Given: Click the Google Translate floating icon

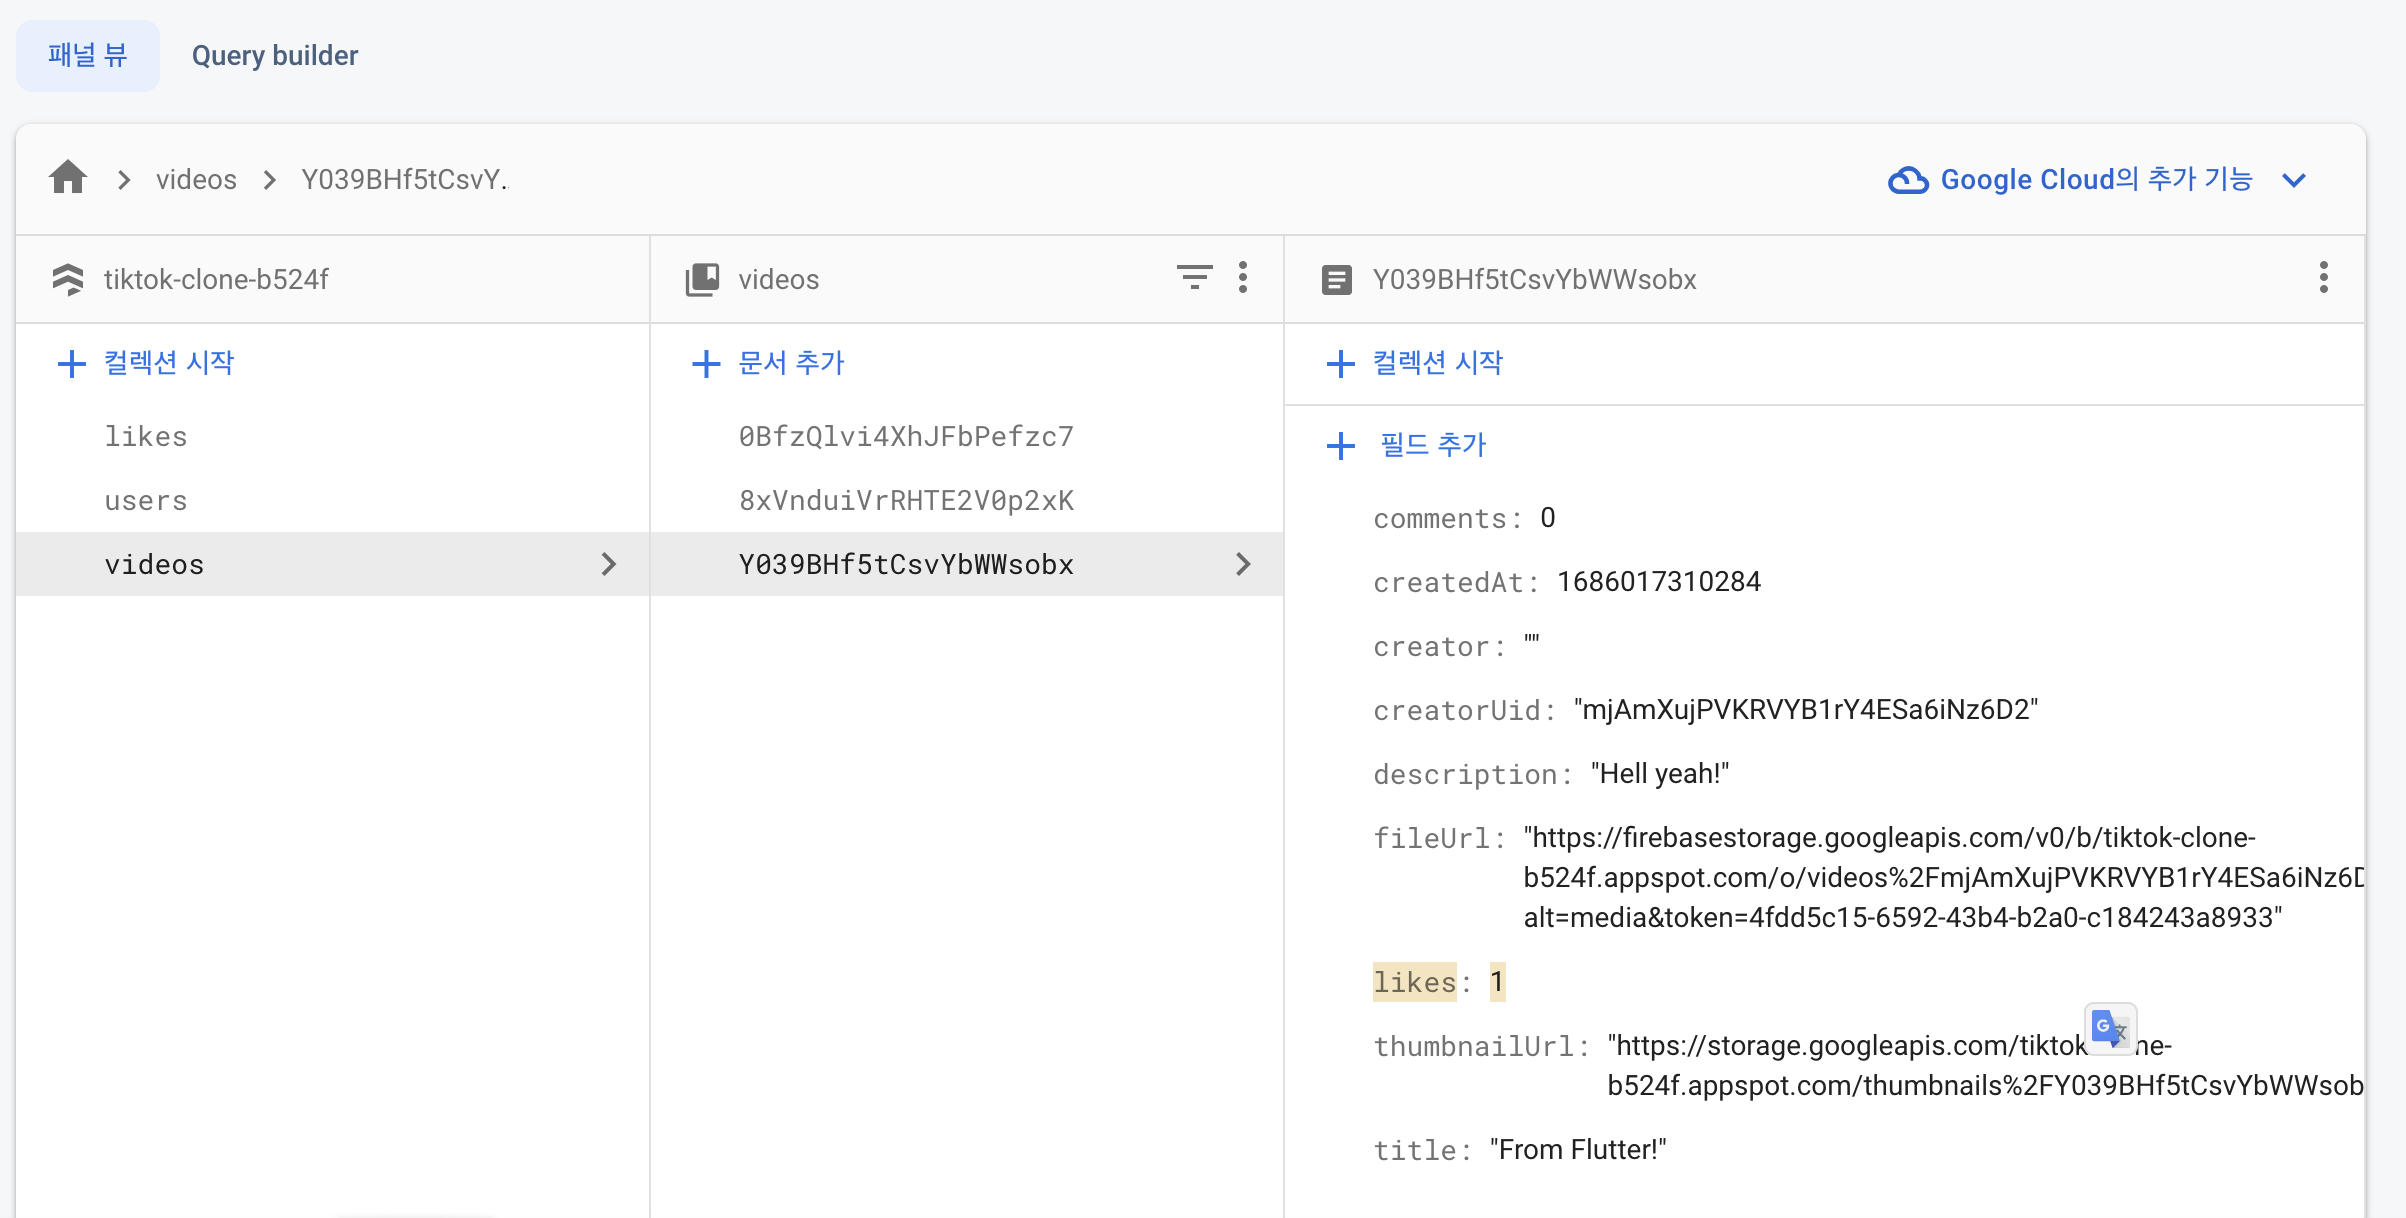Looking at the screenshot, I should [2110, 1028].
